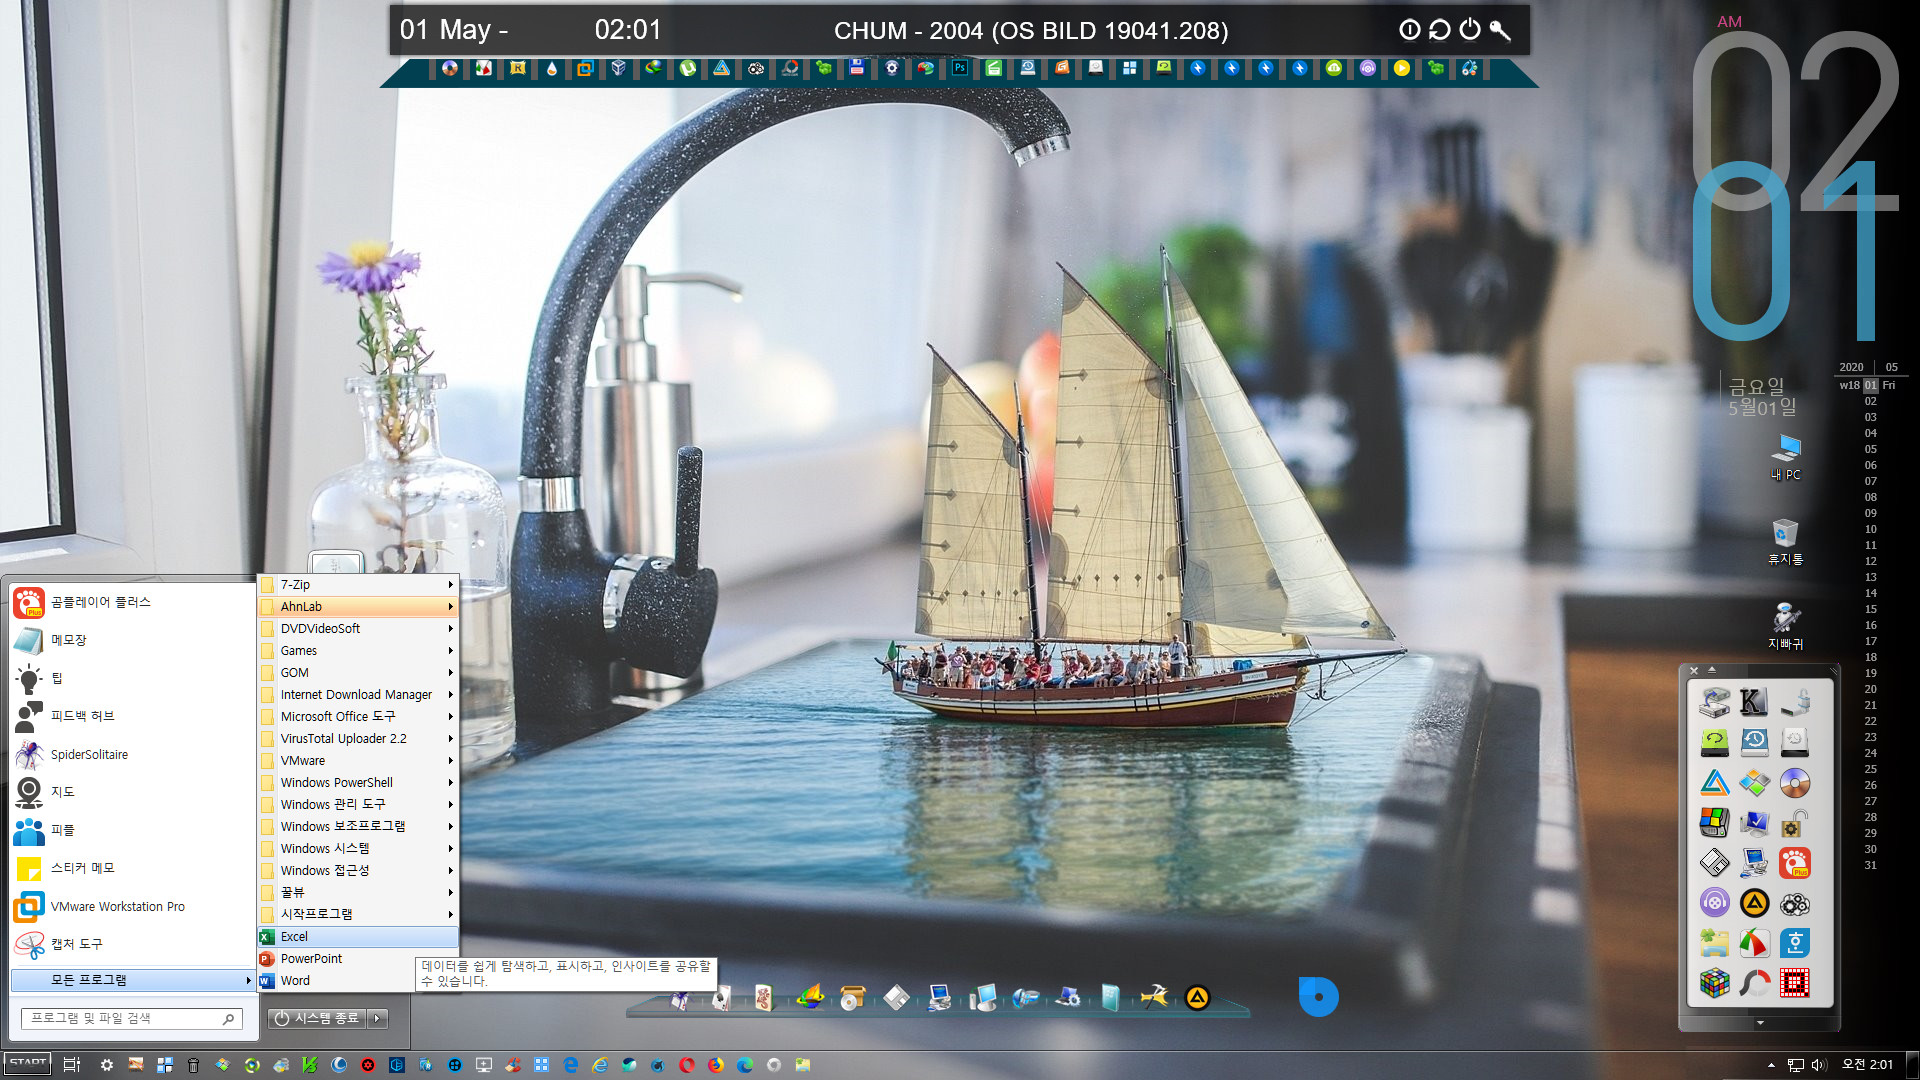
Task: Collapse the side dock using eject arrow
Action: pyautogui.click(x=1712, y=670)
